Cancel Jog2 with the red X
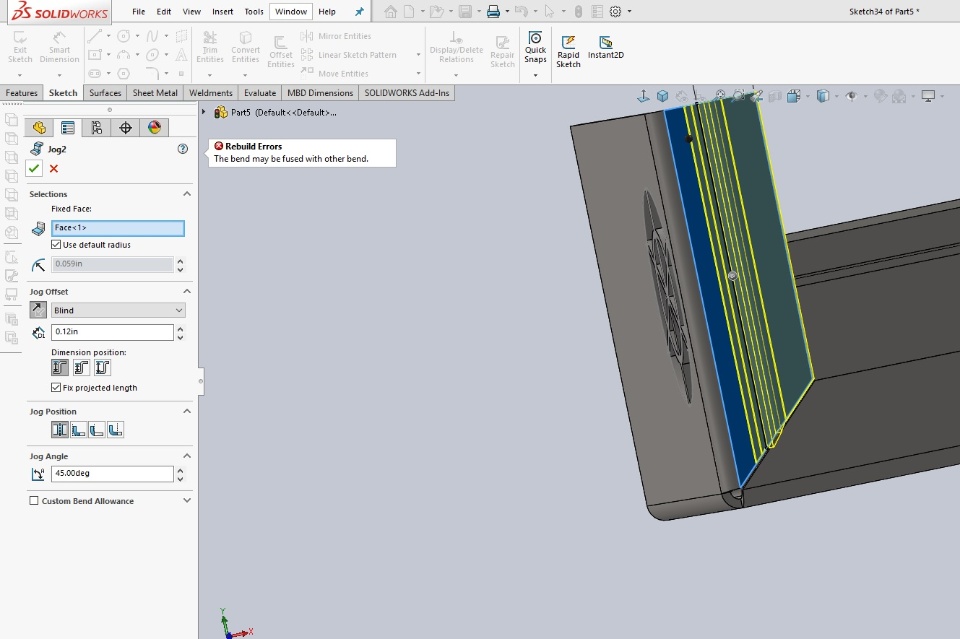 [54, 168]
